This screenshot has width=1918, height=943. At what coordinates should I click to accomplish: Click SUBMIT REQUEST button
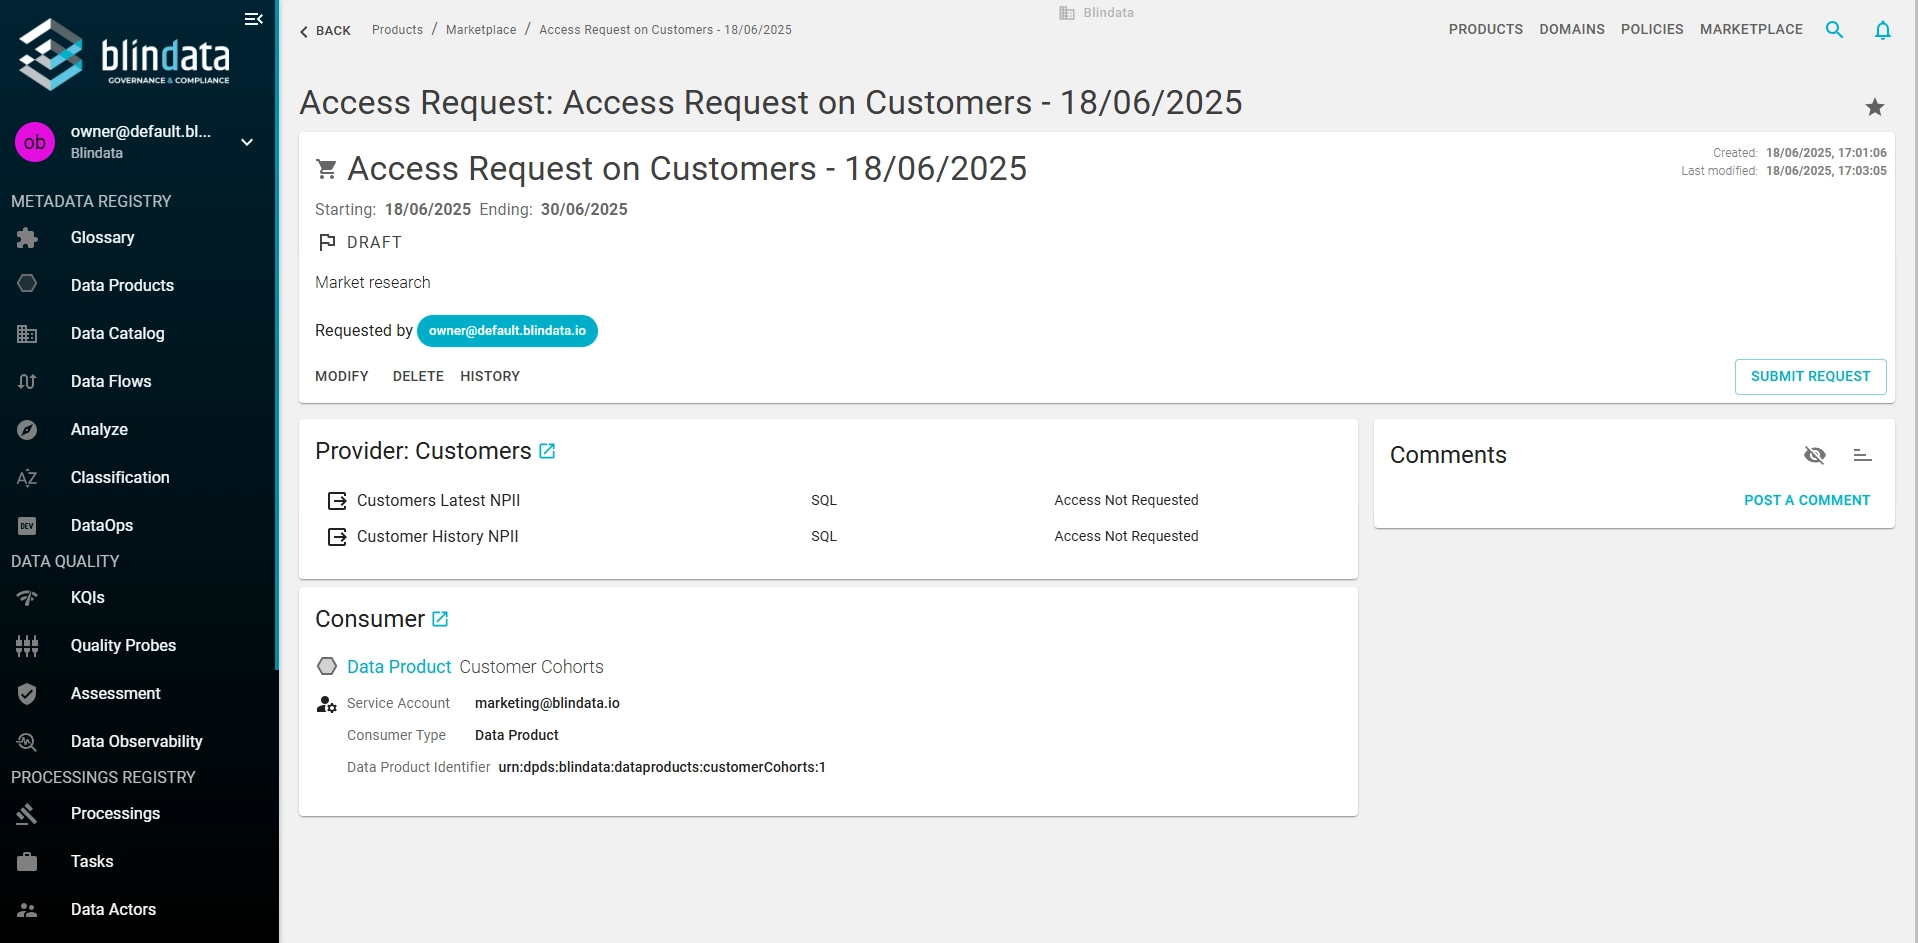coord(1810,376)
